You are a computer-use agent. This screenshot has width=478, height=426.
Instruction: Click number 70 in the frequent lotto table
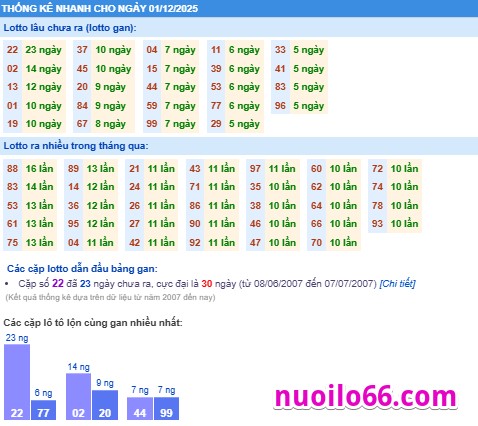point(316,242)
